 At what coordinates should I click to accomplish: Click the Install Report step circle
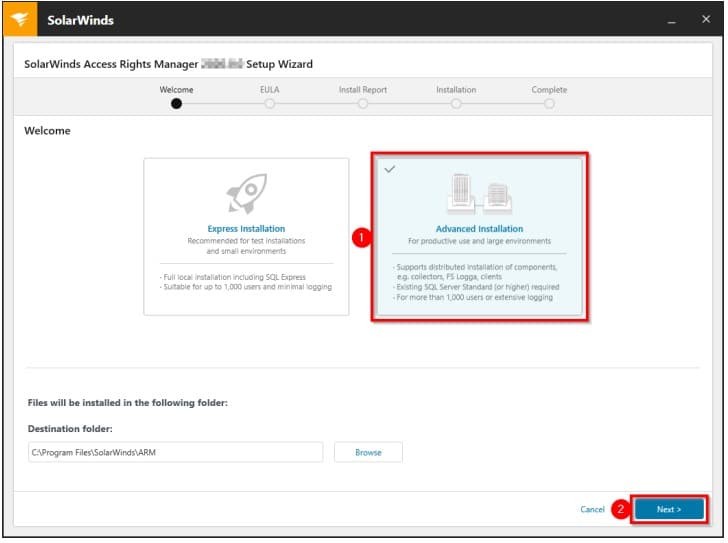coord(363,103)
